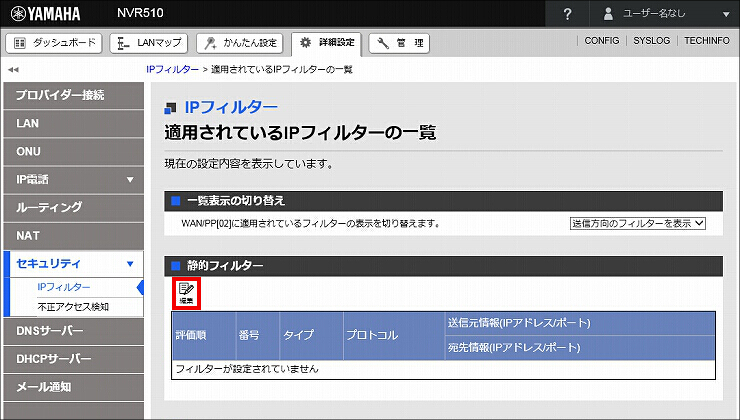This screenshot has width=740, height=420.
Task: Click the IPフィルター page heading
Action: [x=231, y=108]
